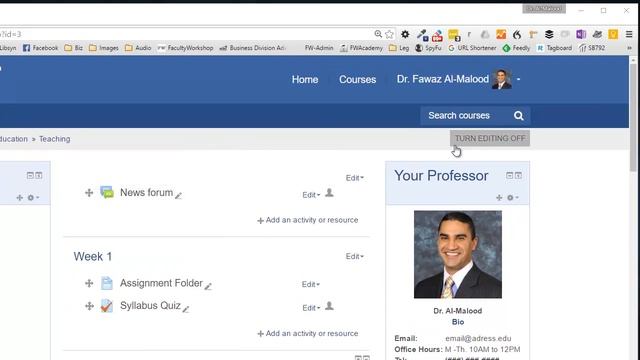Open the News forum Edit dropdown
The width and height of the screenshot is (640, 360).
311,195
